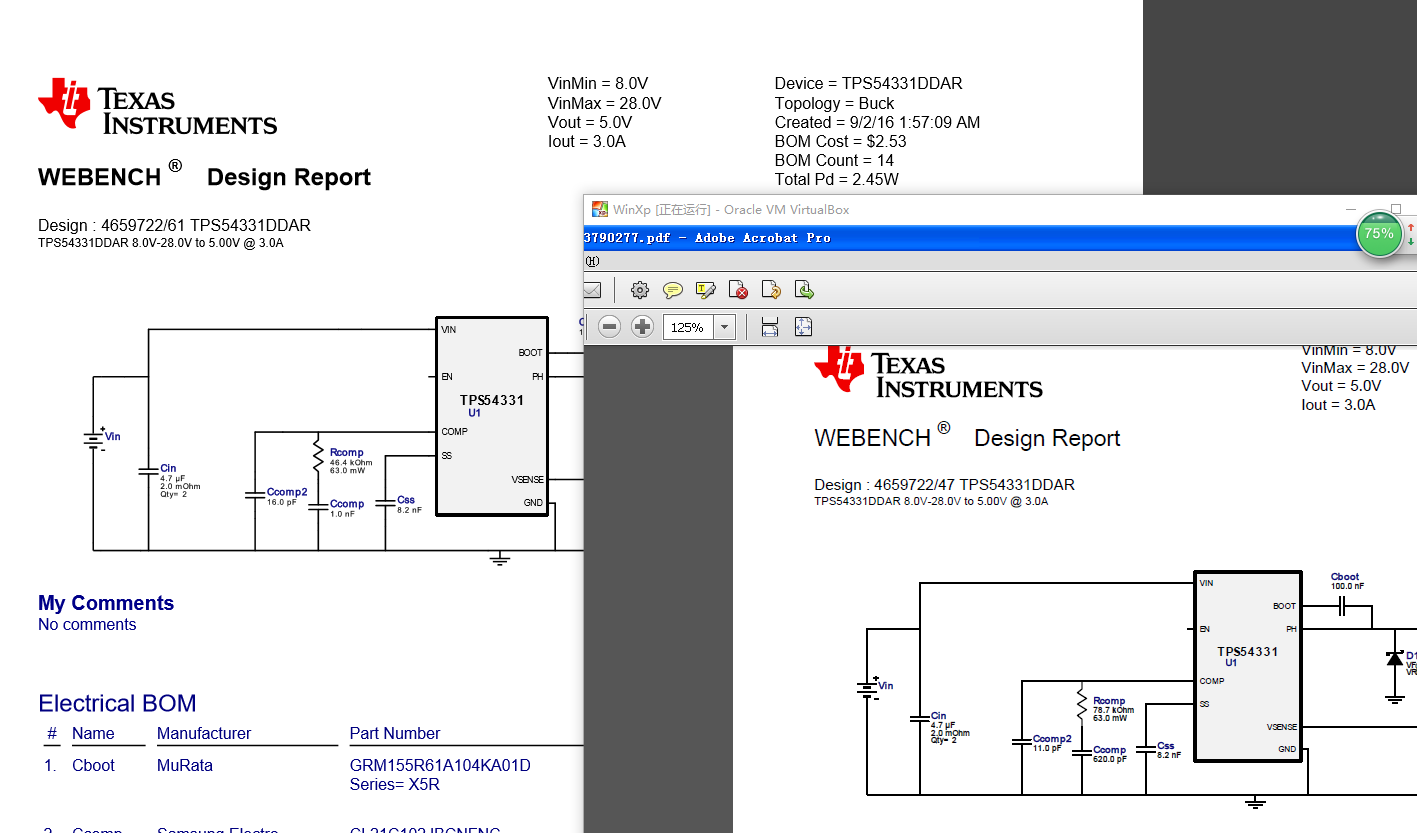Maximize the VirtualBox window
Viewport: 1417px width, 833px height.
[1396, 209]
